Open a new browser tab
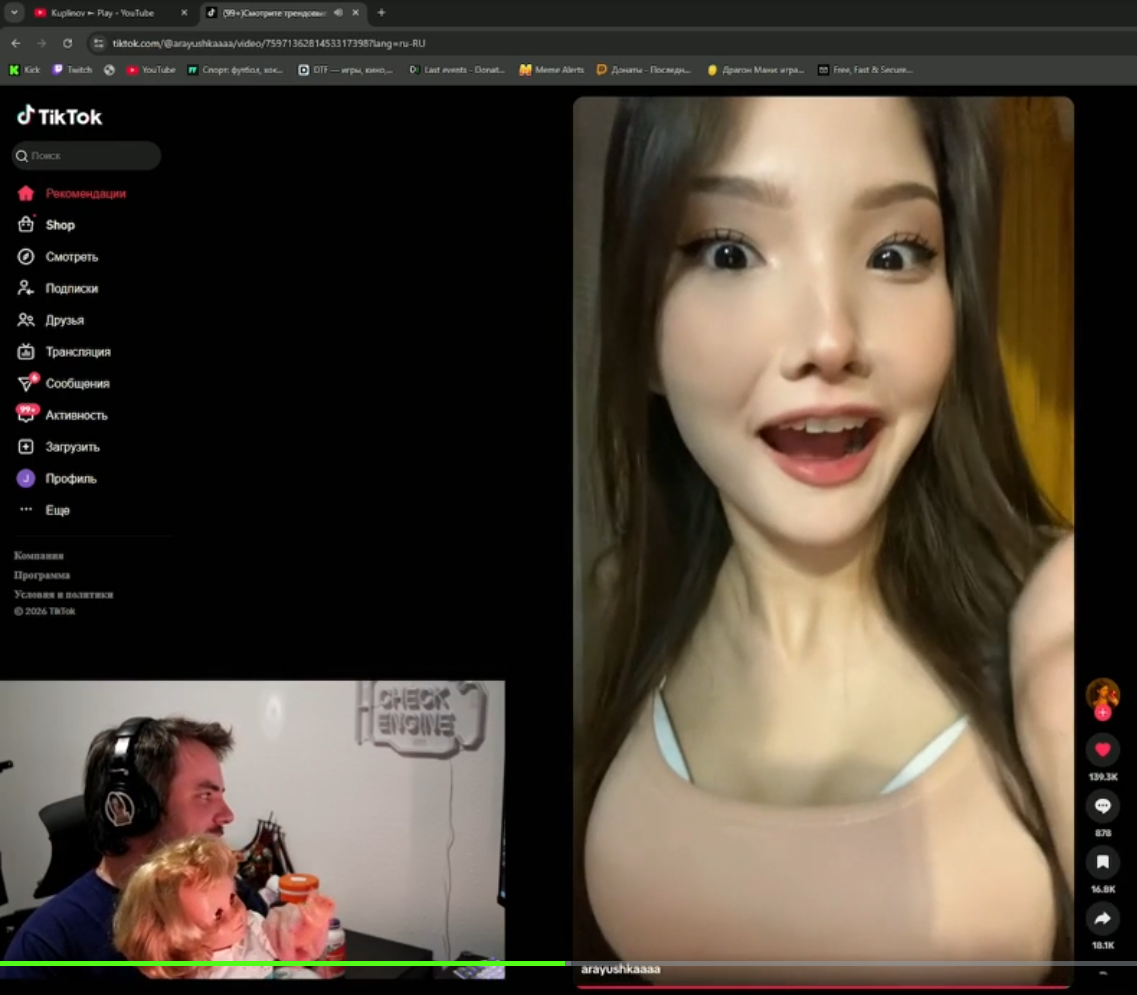The height and width of the screenshot is (995, 1137). coord(381,12)
